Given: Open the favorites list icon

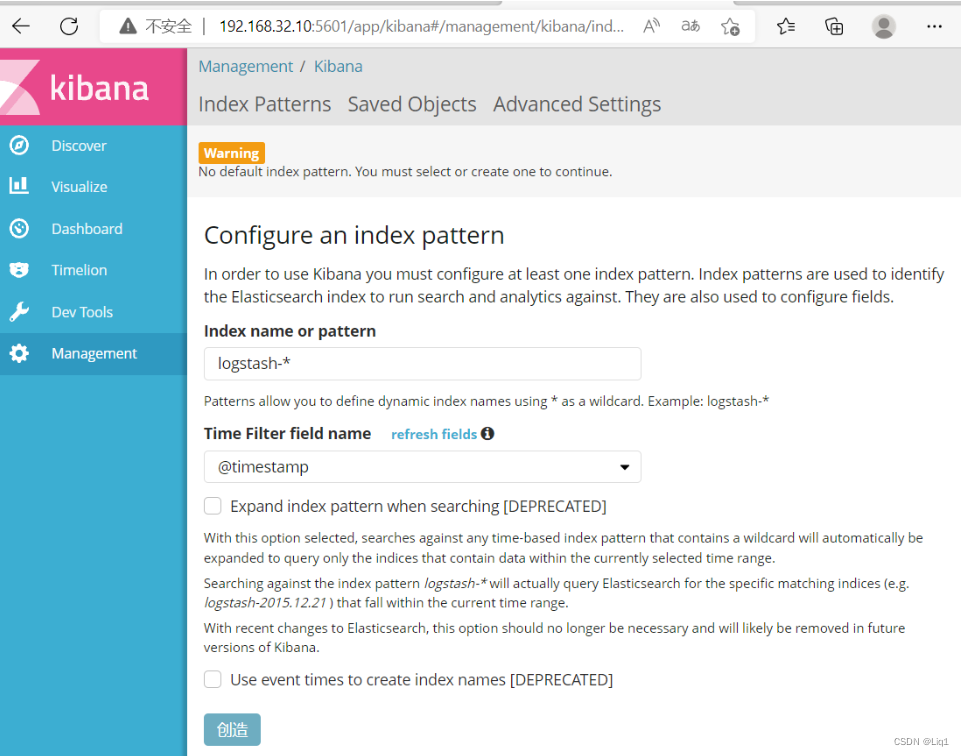Looking at the screenshot, I should pos(786,26).
